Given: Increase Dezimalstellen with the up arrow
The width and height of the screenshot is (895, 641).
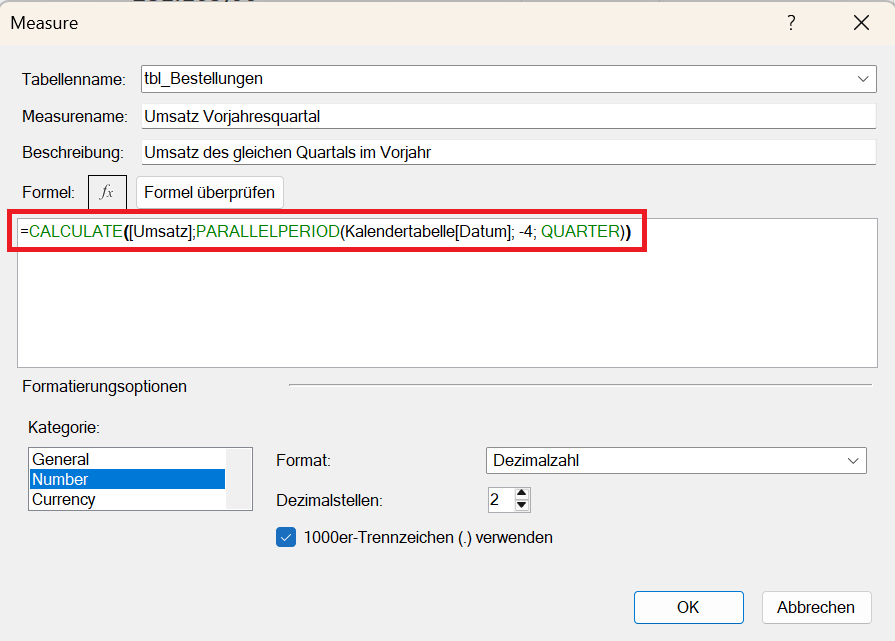Looking at the screenshot, I should click(522, 493).
